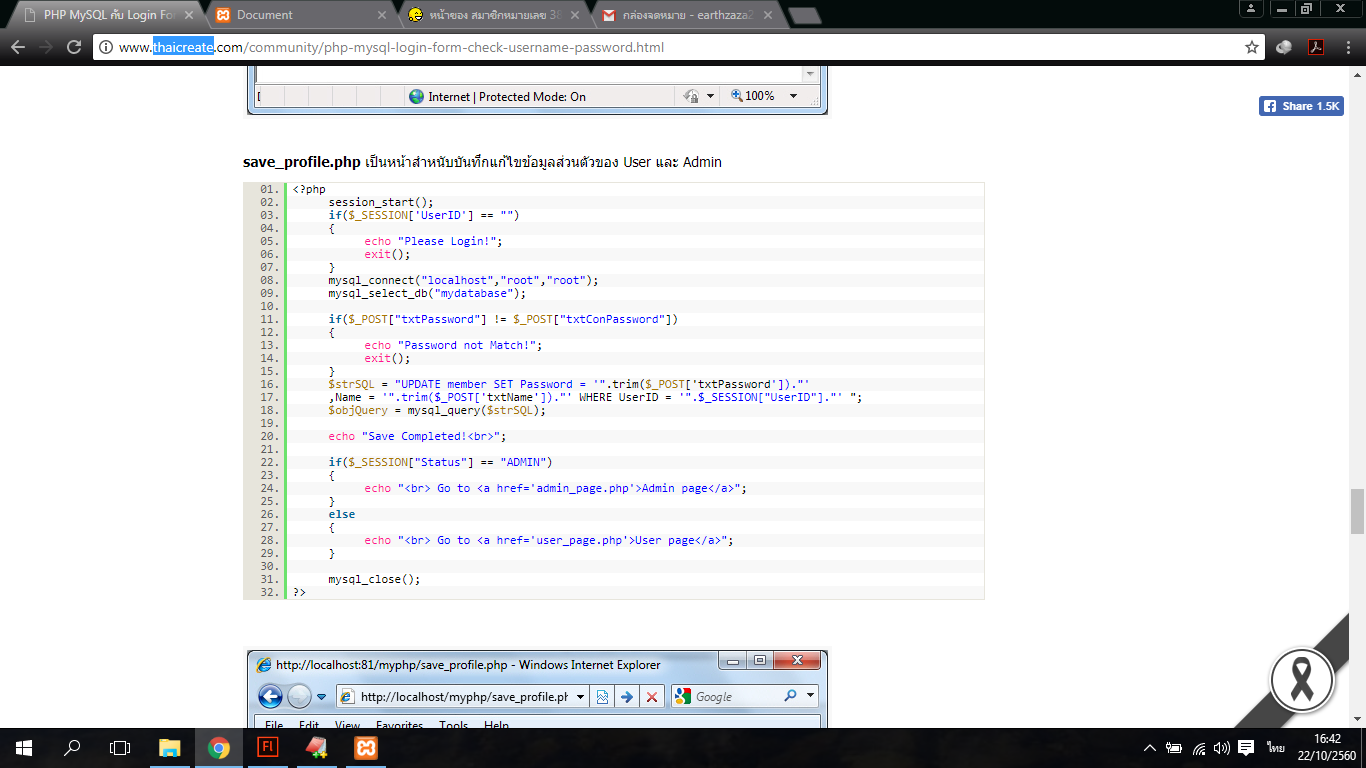Open the Wi-Fi network icon
Viewport: 1366px width, 768px height.
pyautogui.click(x=1199, y=748)
